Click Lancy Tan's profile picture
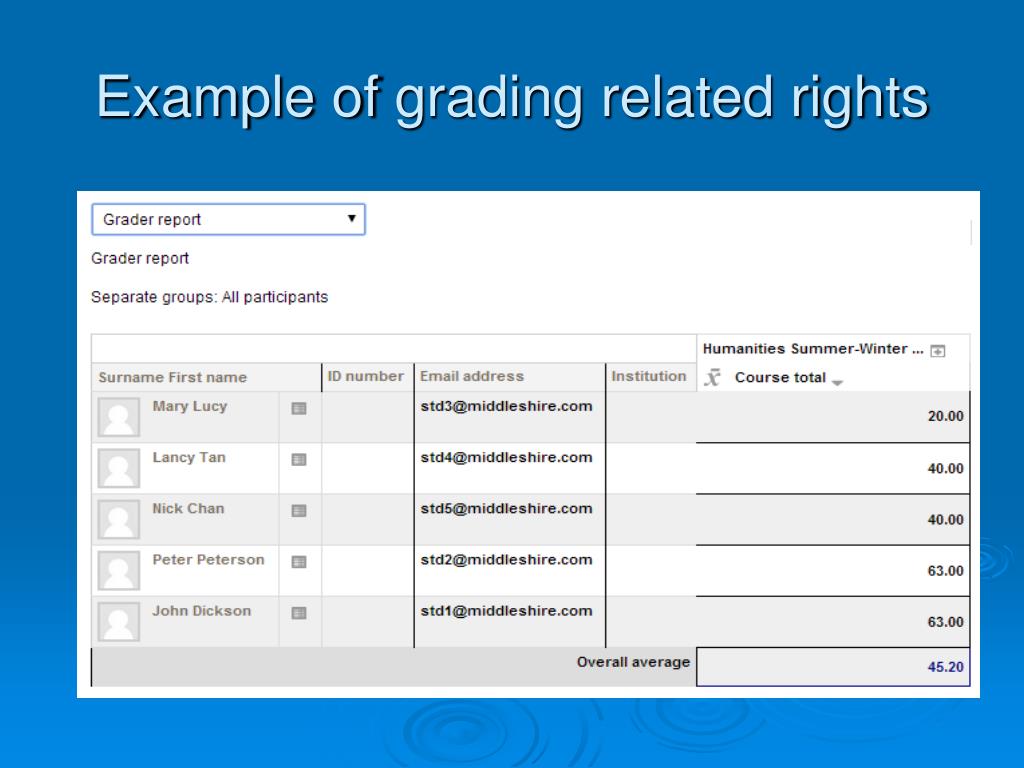Viewport: 1024px width, 768px height. click(119, 468)
